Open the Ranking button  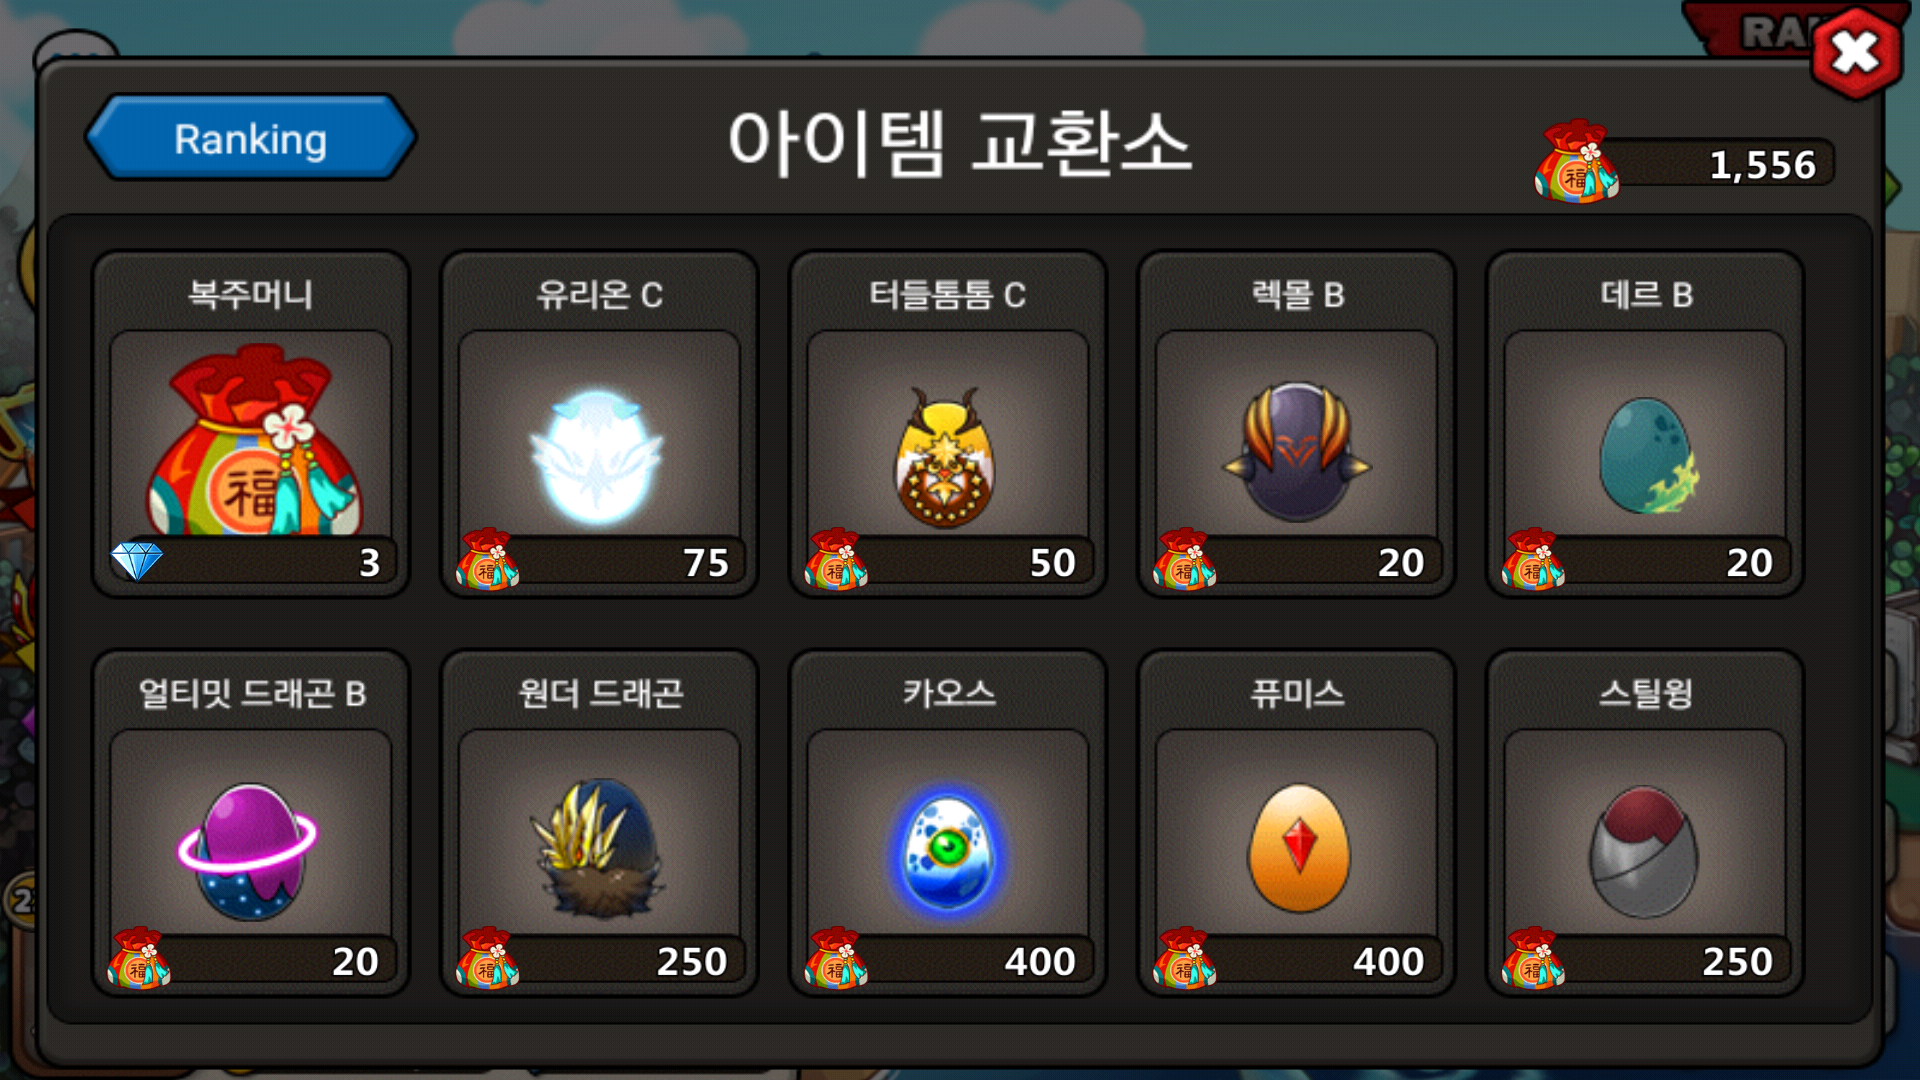point(250,138)
